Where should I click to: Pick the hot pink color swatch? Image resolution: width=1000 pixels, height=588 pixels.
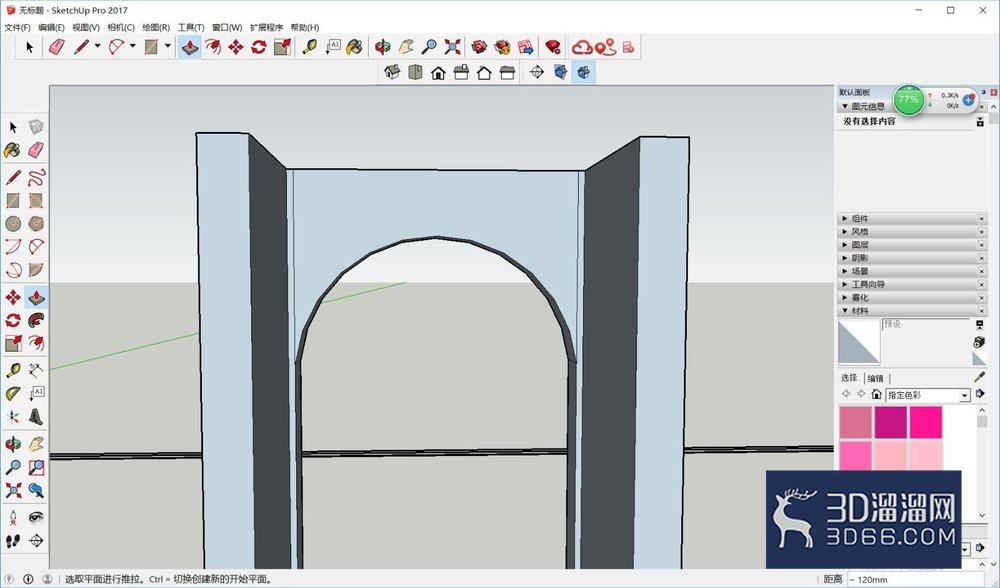coord(925,422)
